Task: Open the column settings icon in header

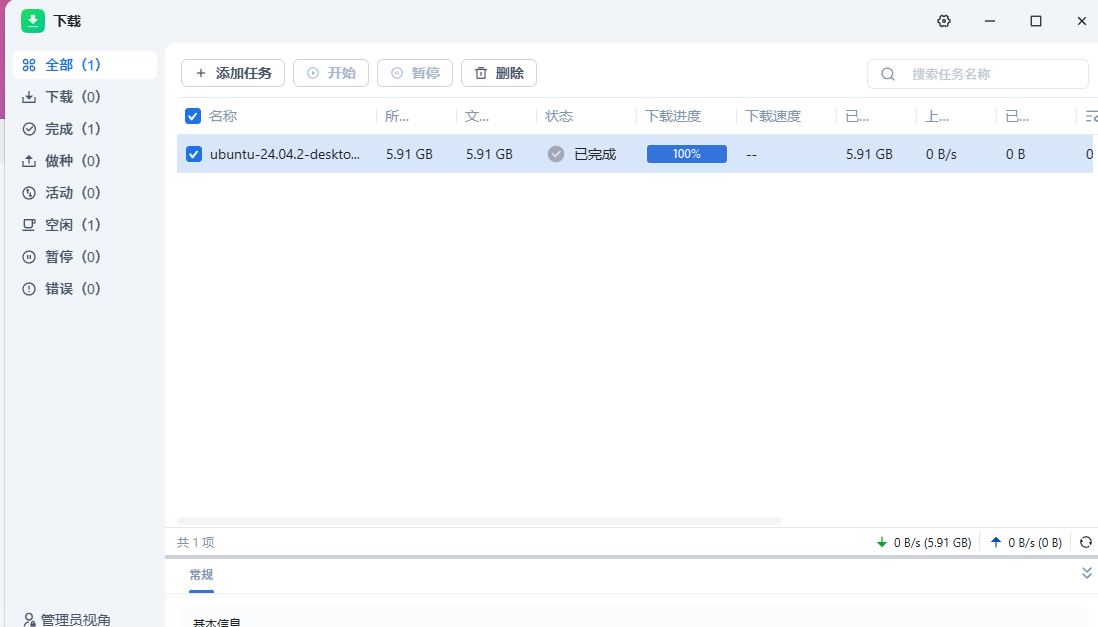Action: click(x=1090, y=116)
